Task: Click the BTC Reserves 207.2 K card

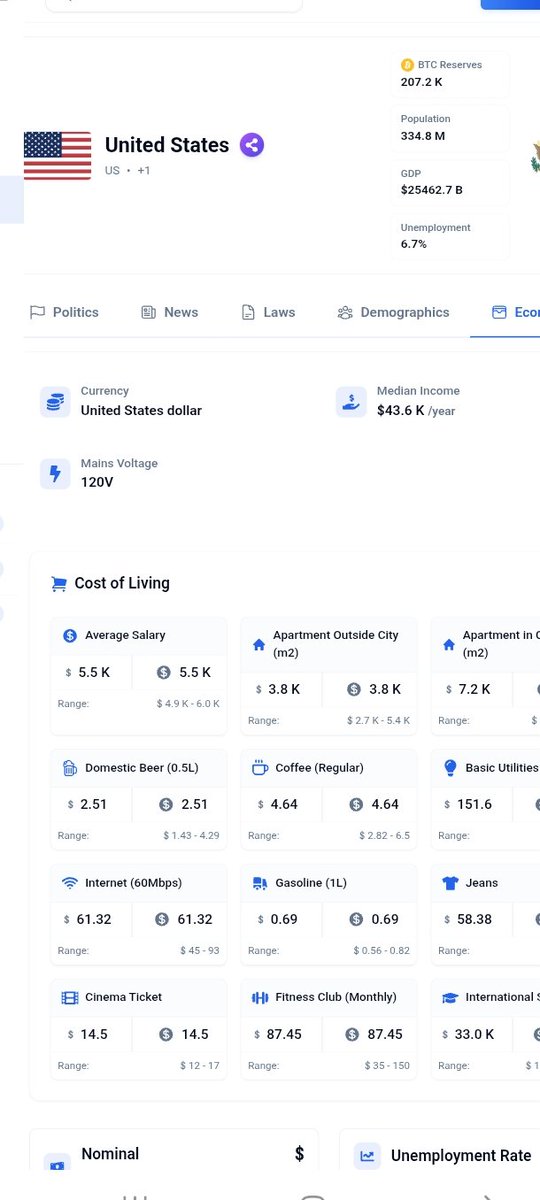Action: 450,73
